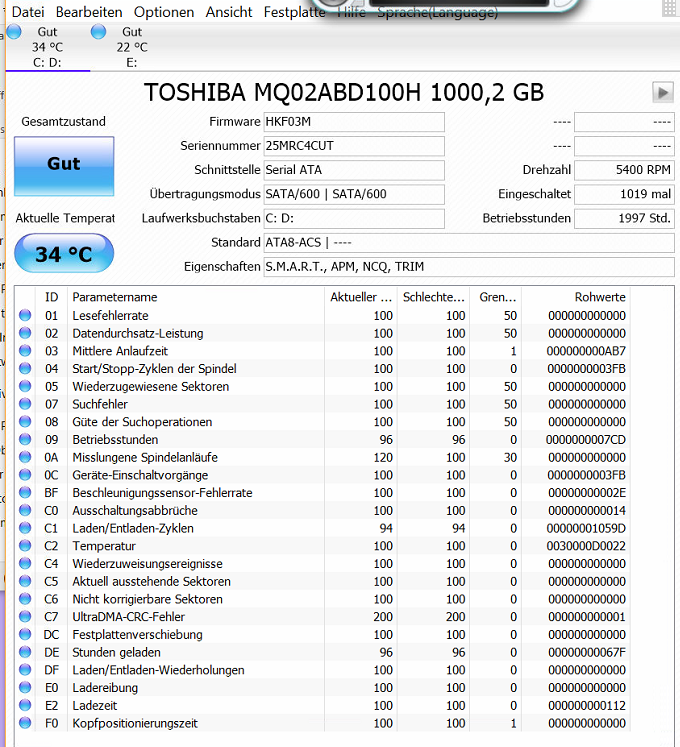Screen dimensions: 680x747
Task: Click status icon of UltraDMA-CRC-Fehler row
Action: coord(25,616)
